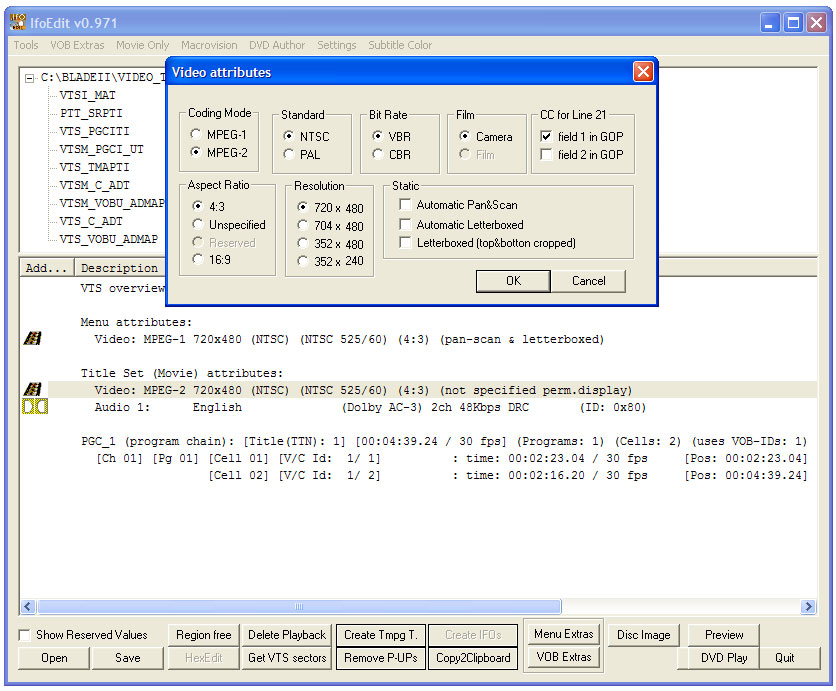Image resolution: width=836 pixels, height=691 pixels.
Task: Click Remove P-UPs button
Action: click(381, 658)
